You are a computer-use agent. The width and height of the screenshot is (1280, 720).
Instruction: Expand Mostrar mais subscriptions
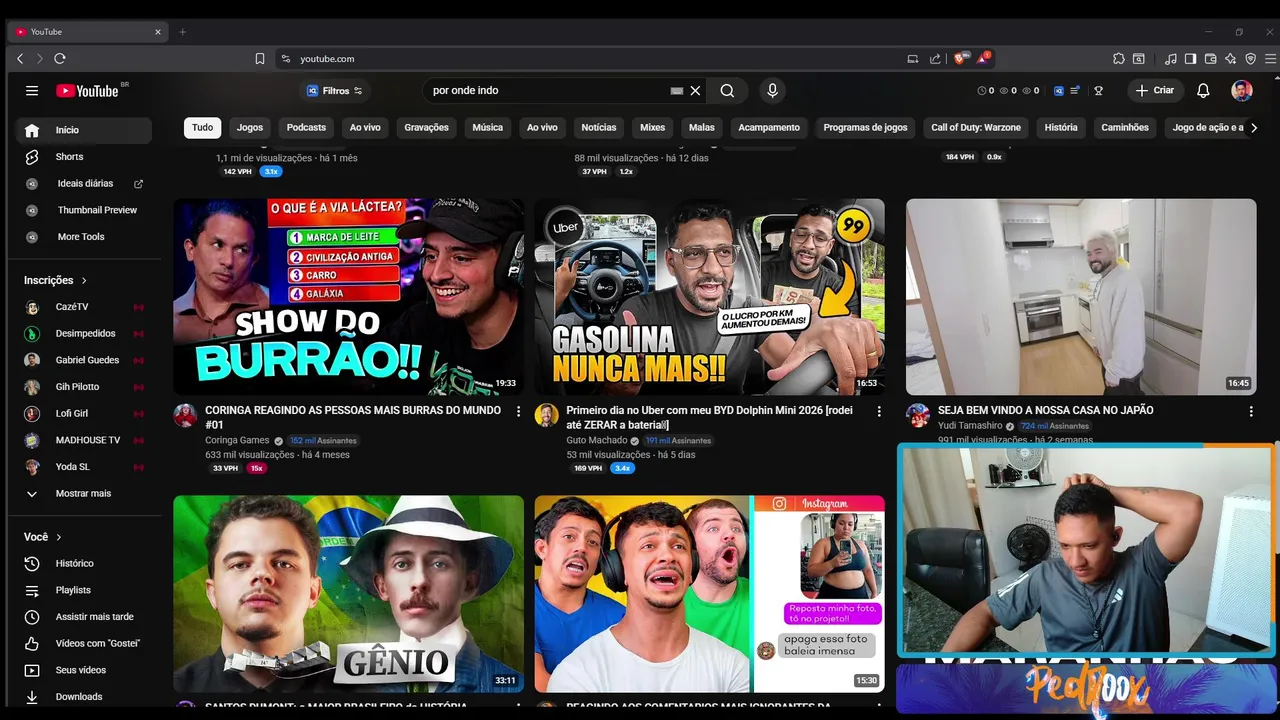(84, 494)
